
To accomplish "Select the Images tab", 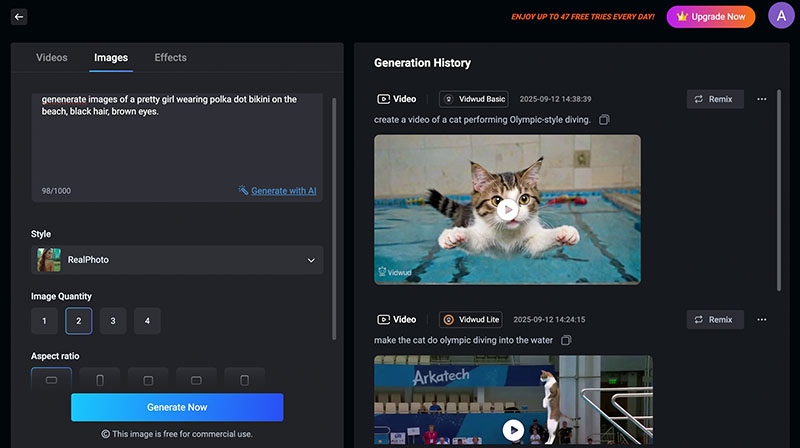I will [111, 58].
